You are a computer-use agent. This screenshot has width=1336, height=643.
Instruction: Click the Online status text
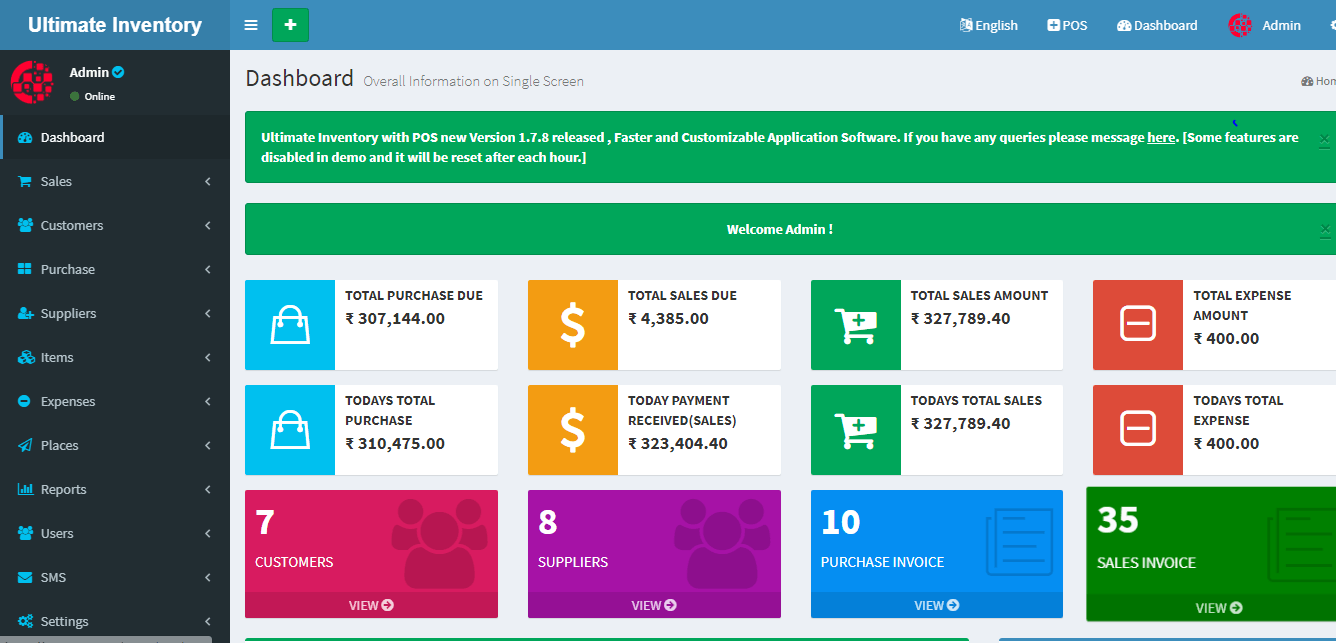point(100,97)
